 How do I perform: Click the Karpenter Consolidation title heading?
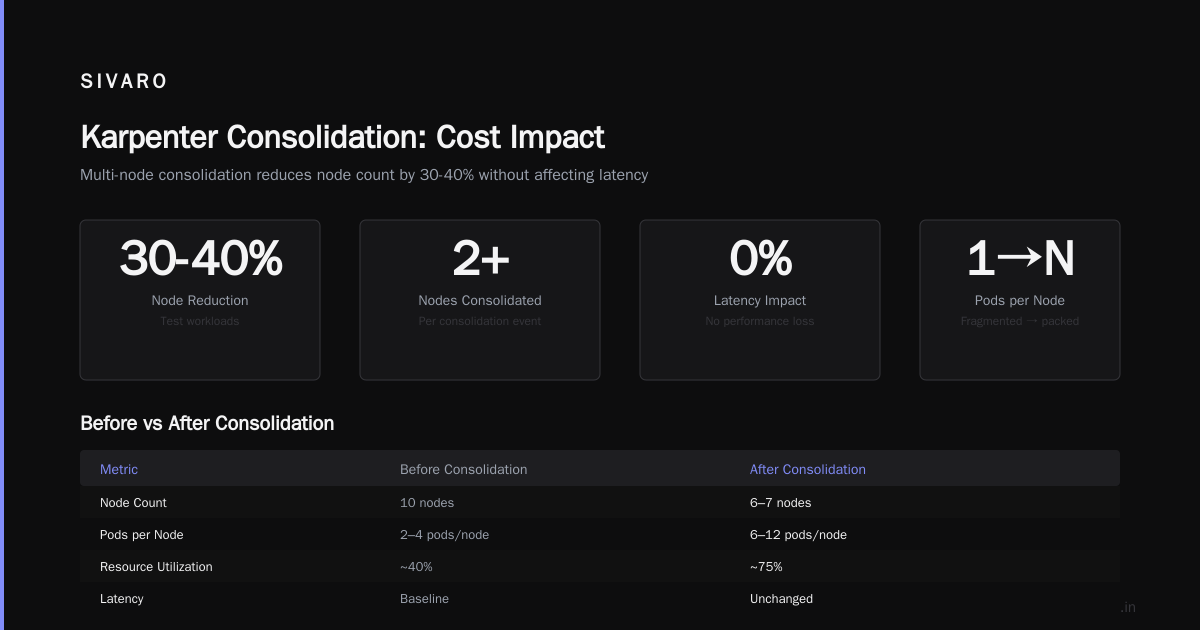coord(342,137)
